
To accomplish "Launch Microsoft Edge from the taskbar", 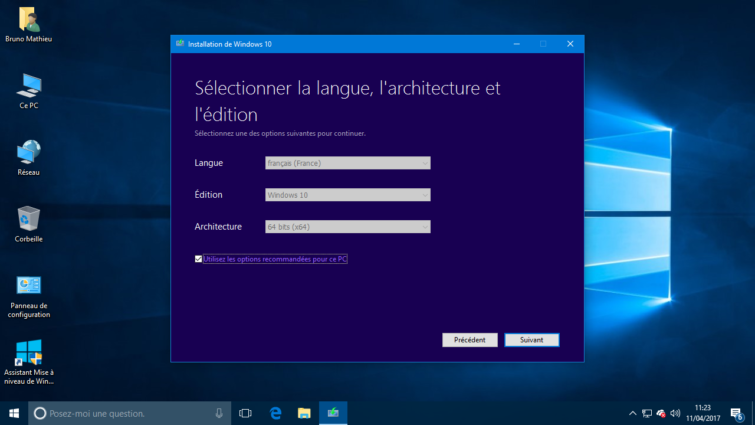I will click(x=275, y=413).
